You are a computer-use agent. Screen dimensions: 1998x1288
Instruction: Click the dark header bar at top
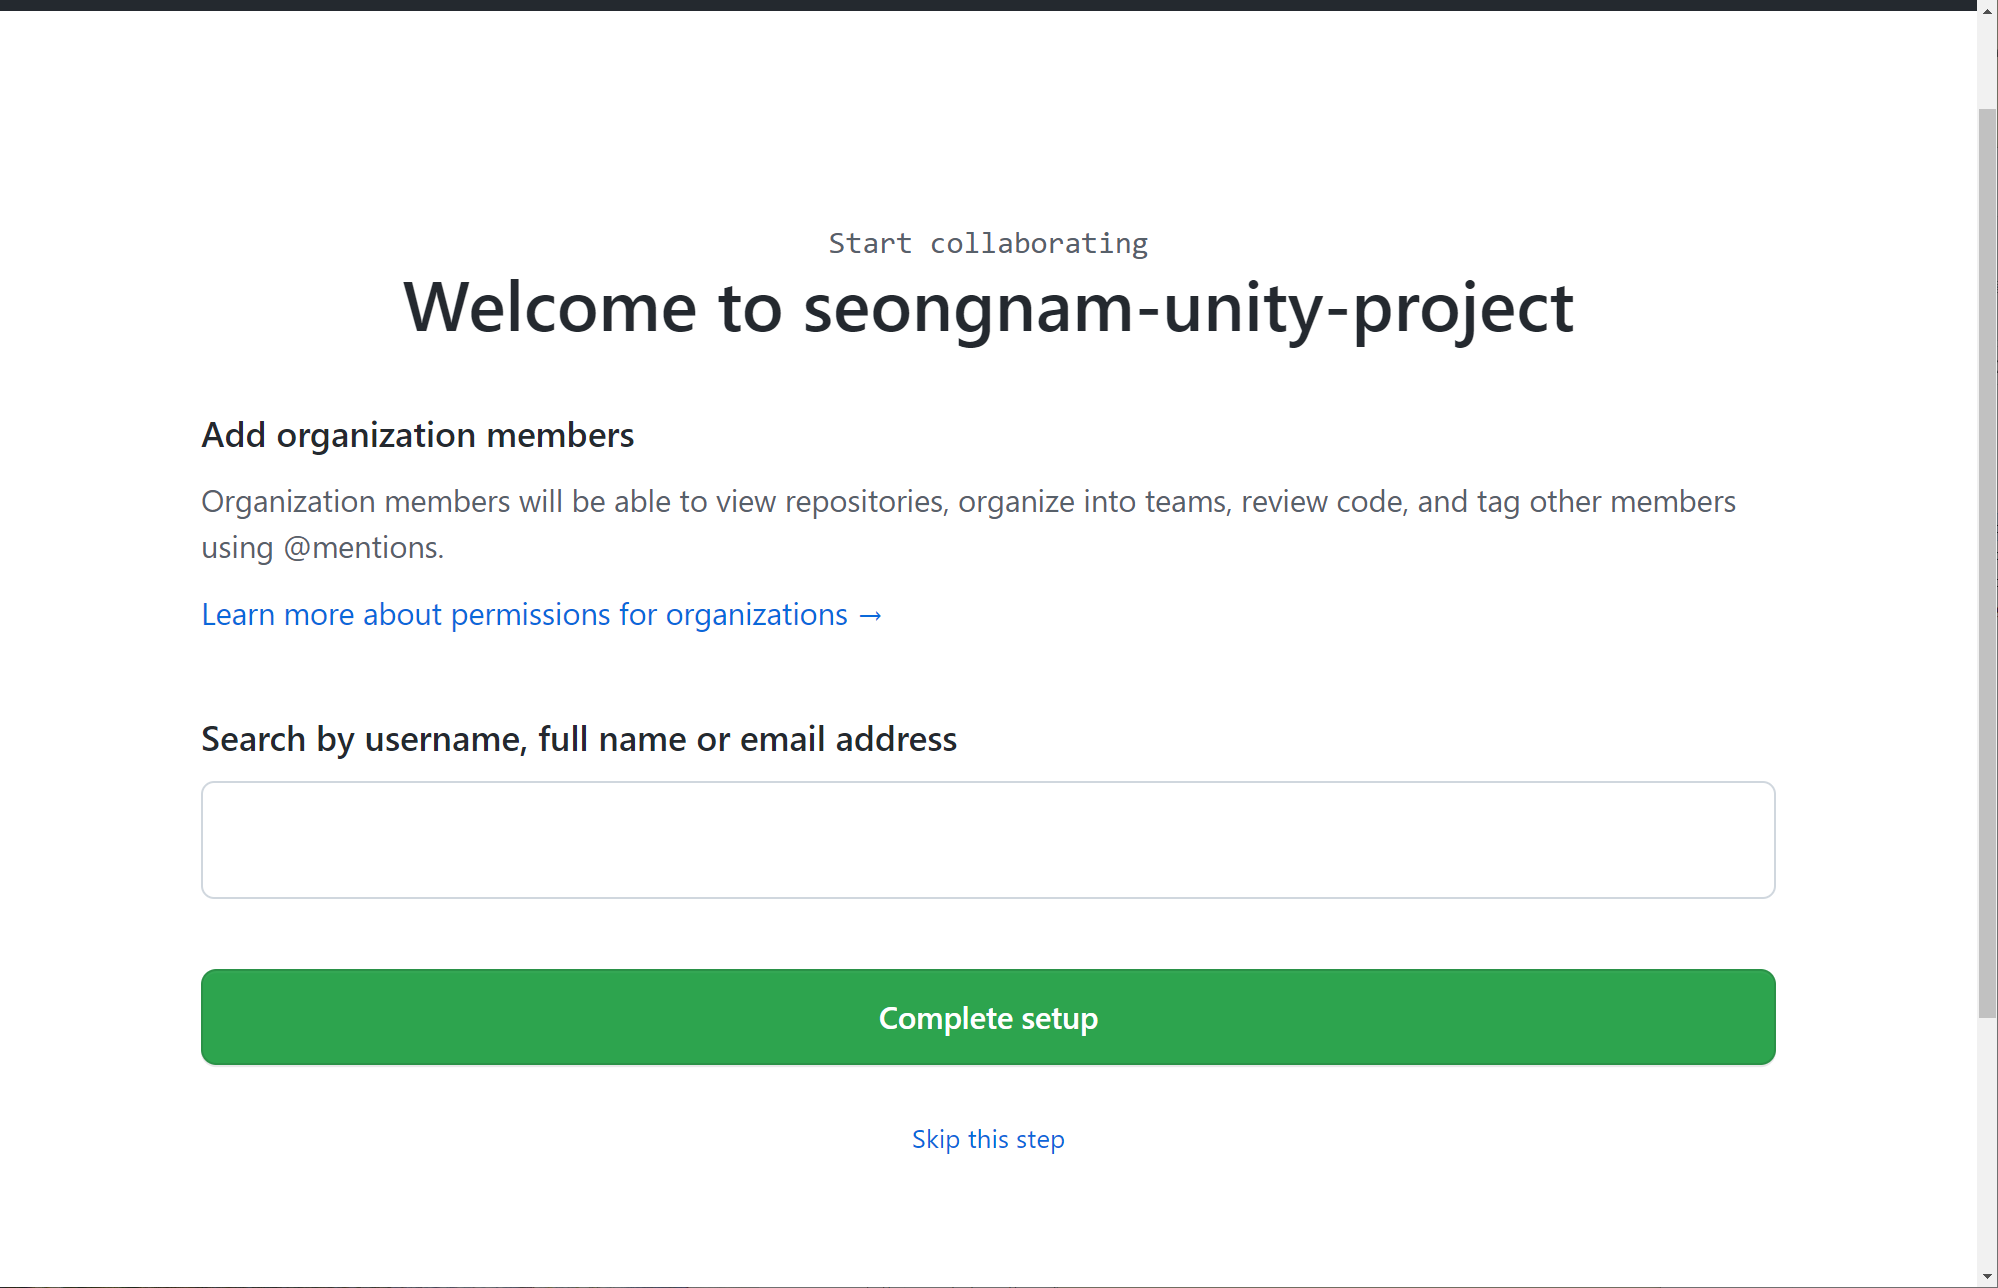[x=987, y=5]
